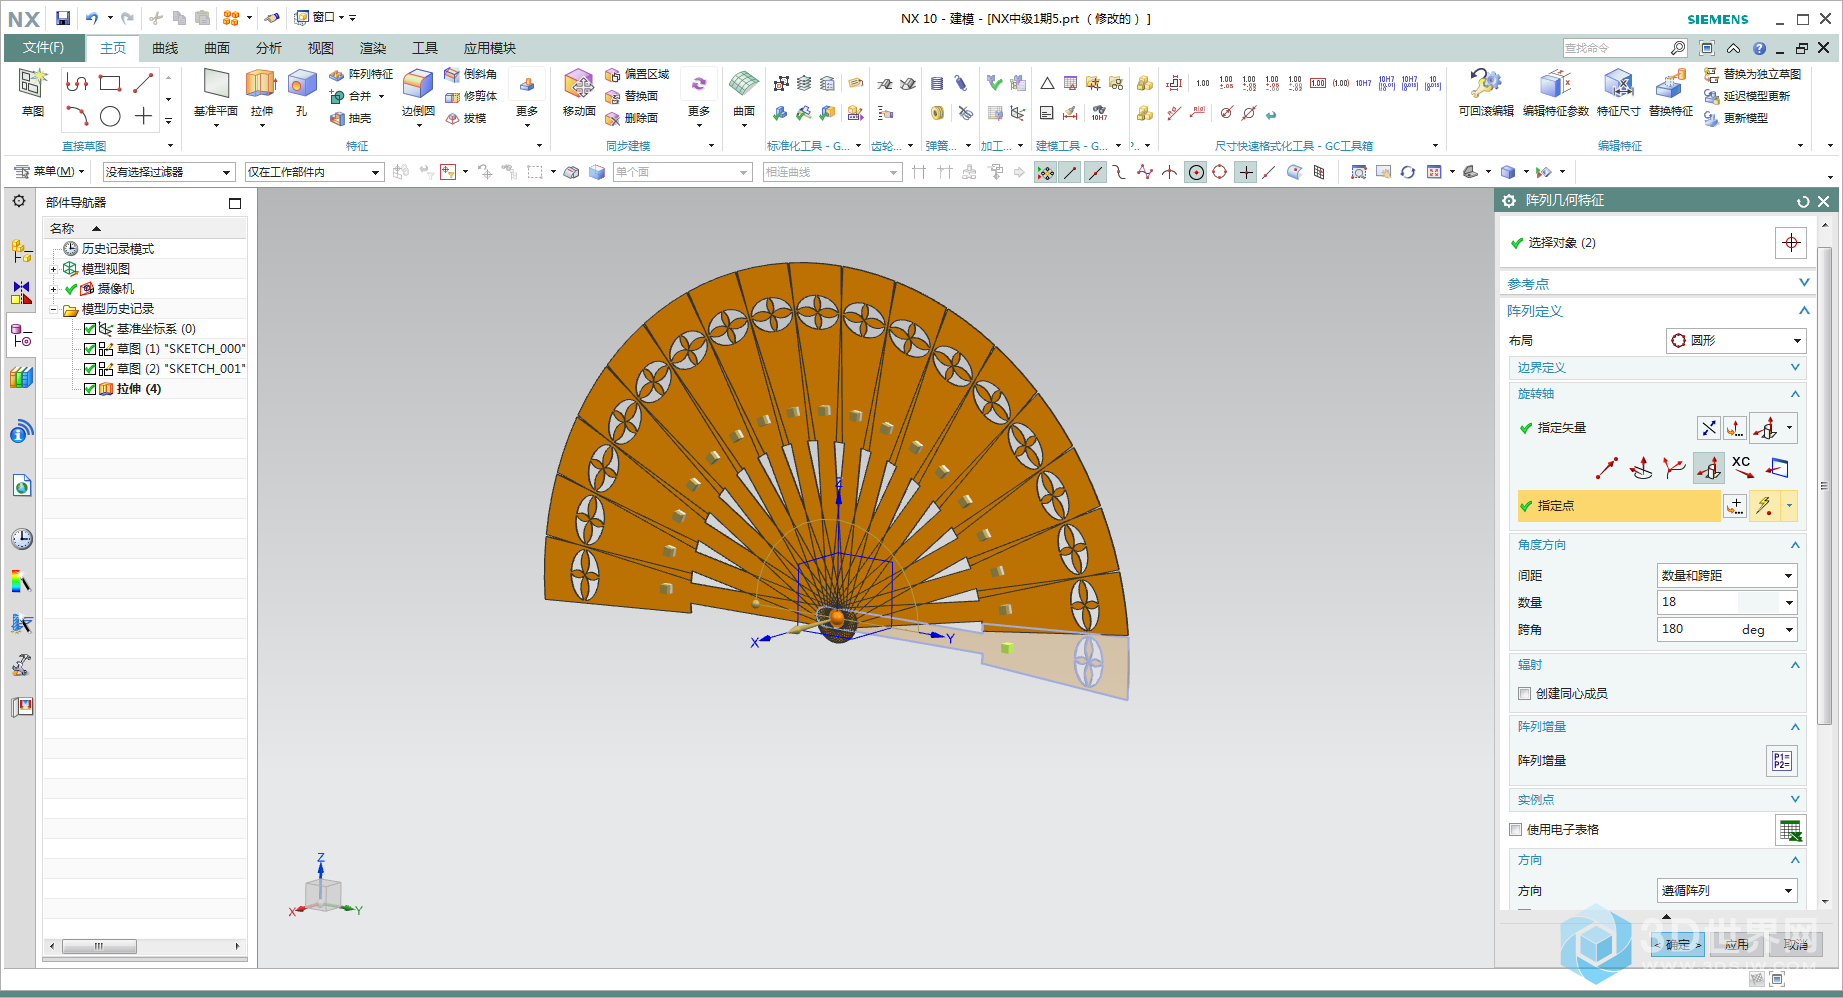Click the select object crosshair icon
The image size is (1843, 998).
coord(1790,243)
